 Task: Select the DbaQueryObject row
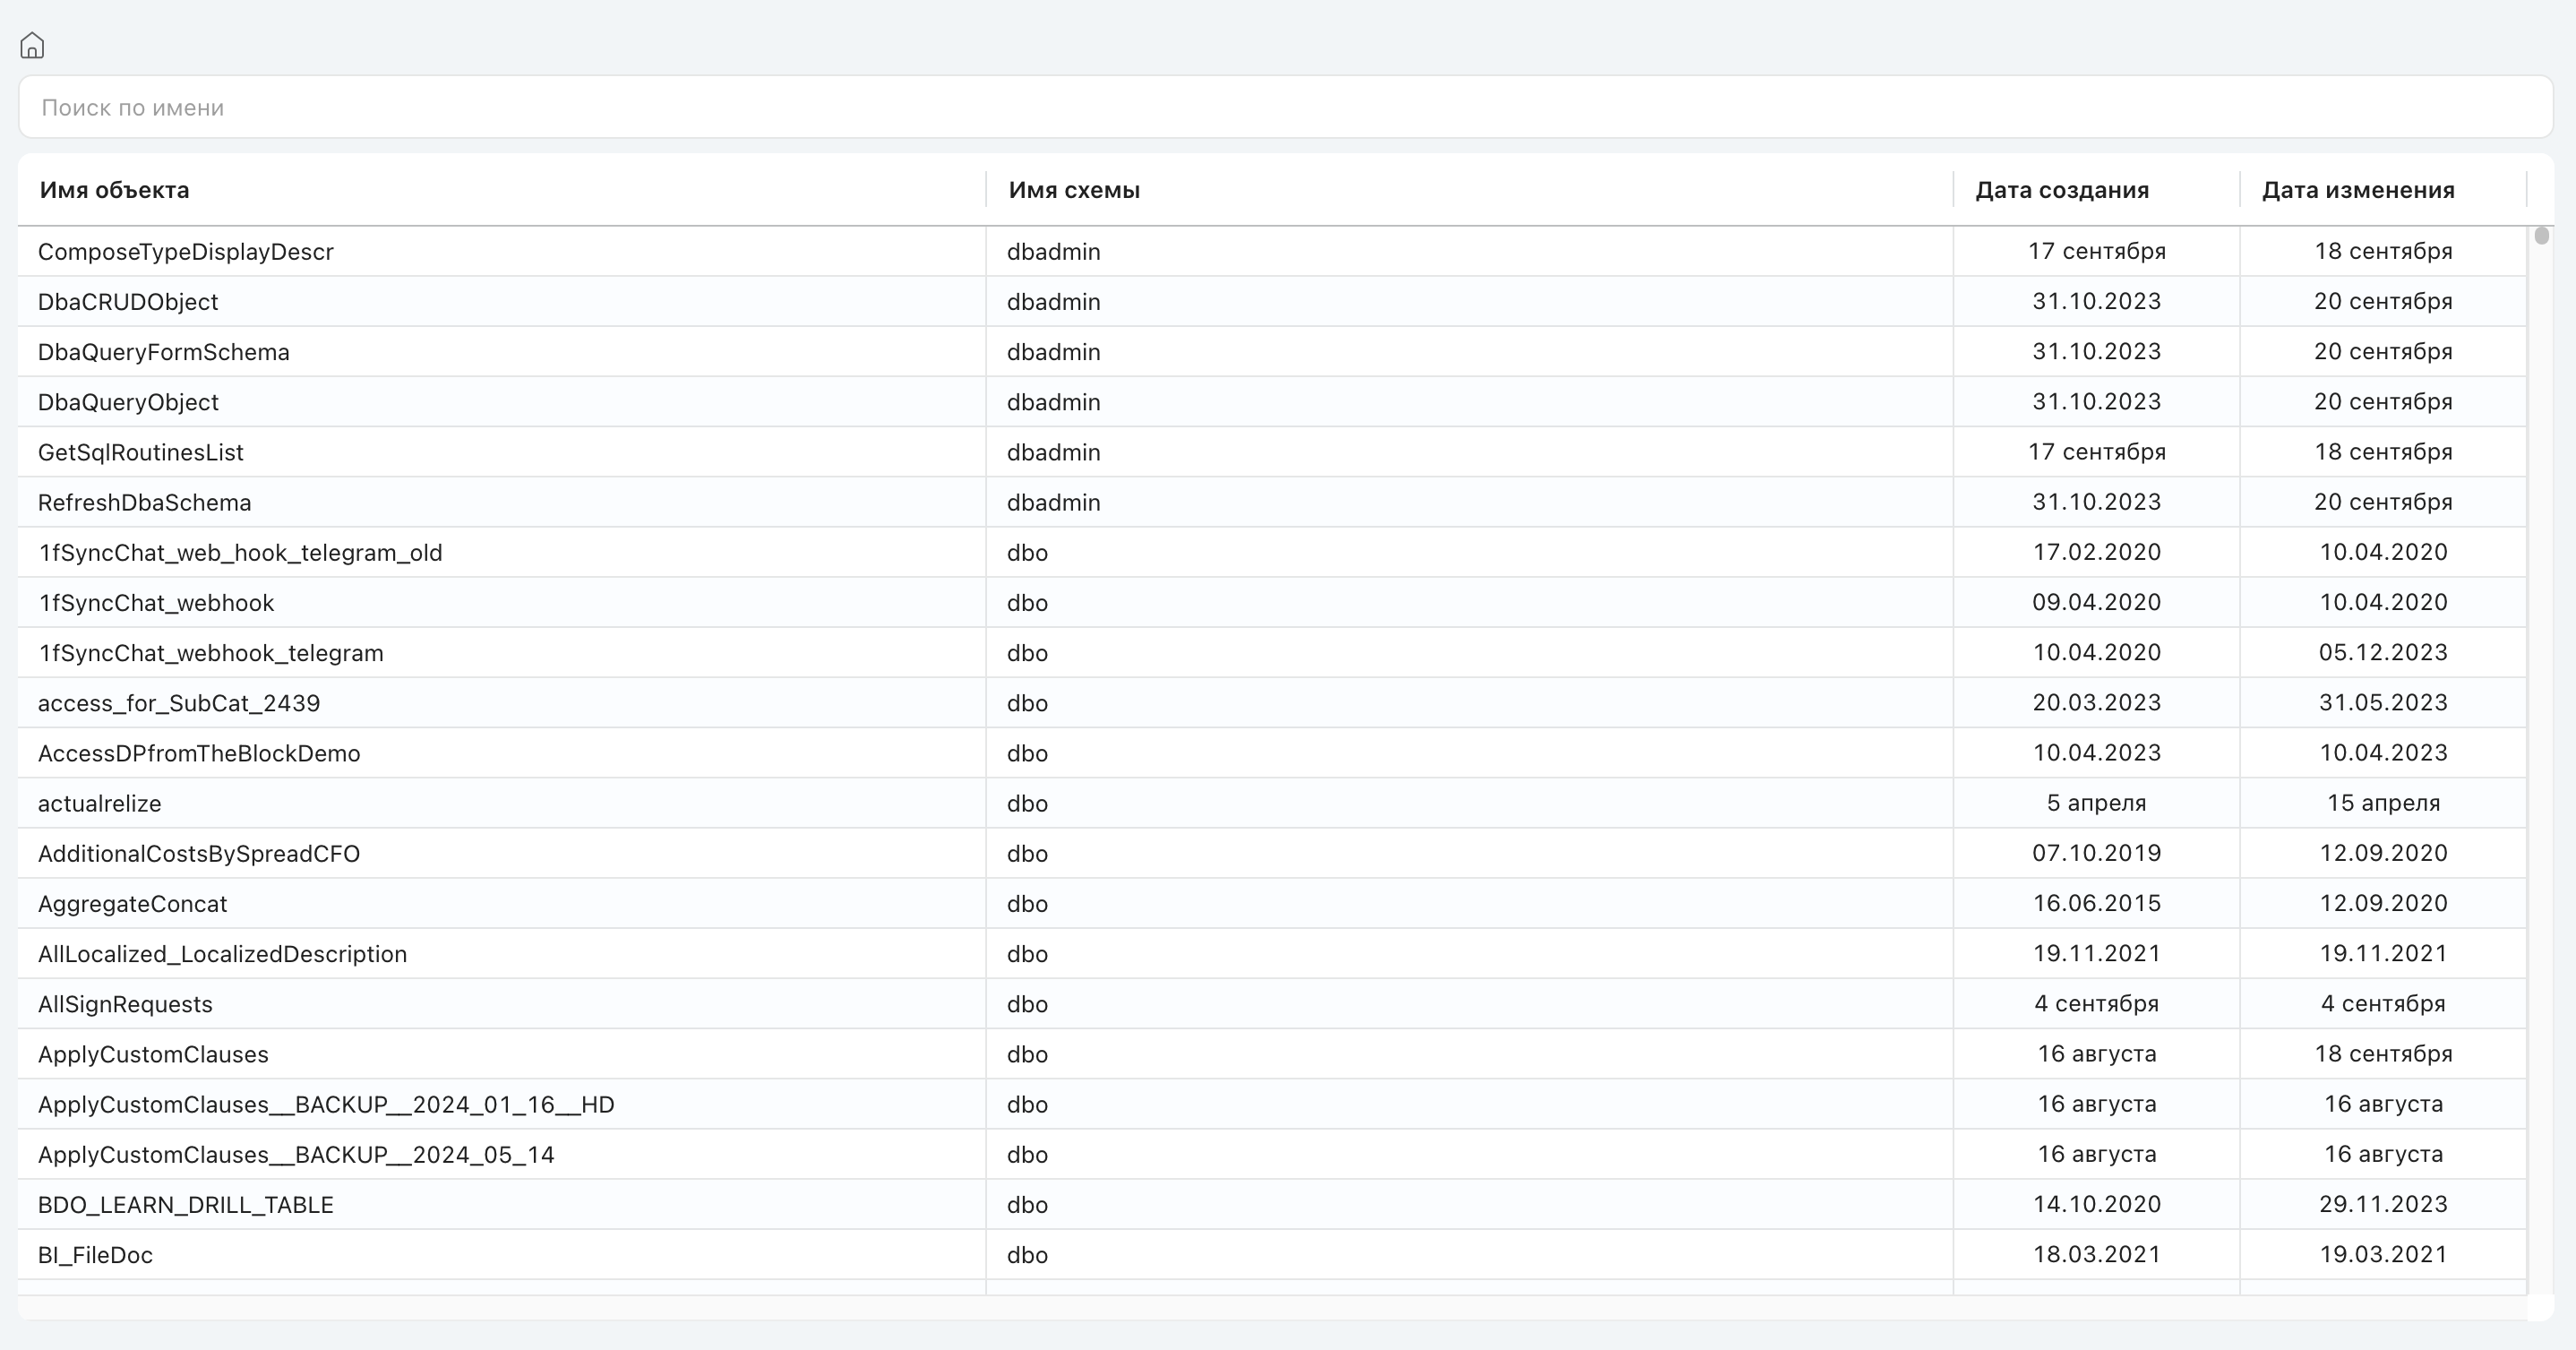(x=1272, y=402)
